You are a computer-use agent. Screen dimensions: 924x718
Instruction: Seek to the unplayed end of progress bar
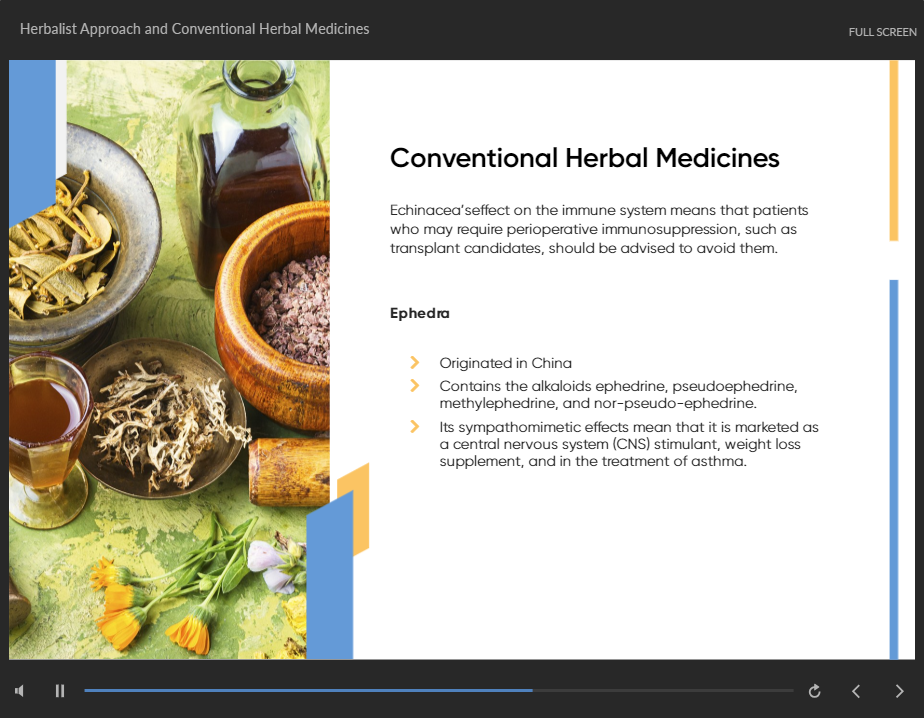pyautogui.click(x=700, y=690)
